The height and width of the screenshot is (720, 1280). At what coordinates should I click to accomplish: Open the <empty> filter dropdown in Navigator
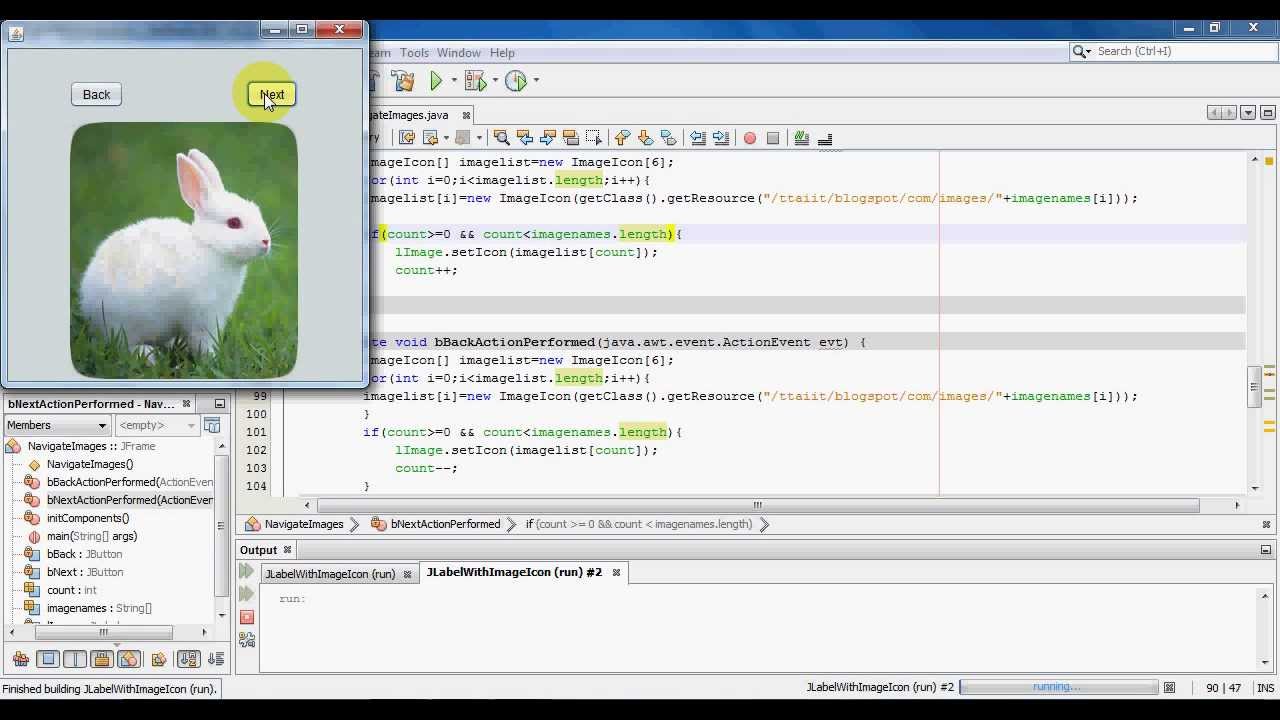[157, 425]
